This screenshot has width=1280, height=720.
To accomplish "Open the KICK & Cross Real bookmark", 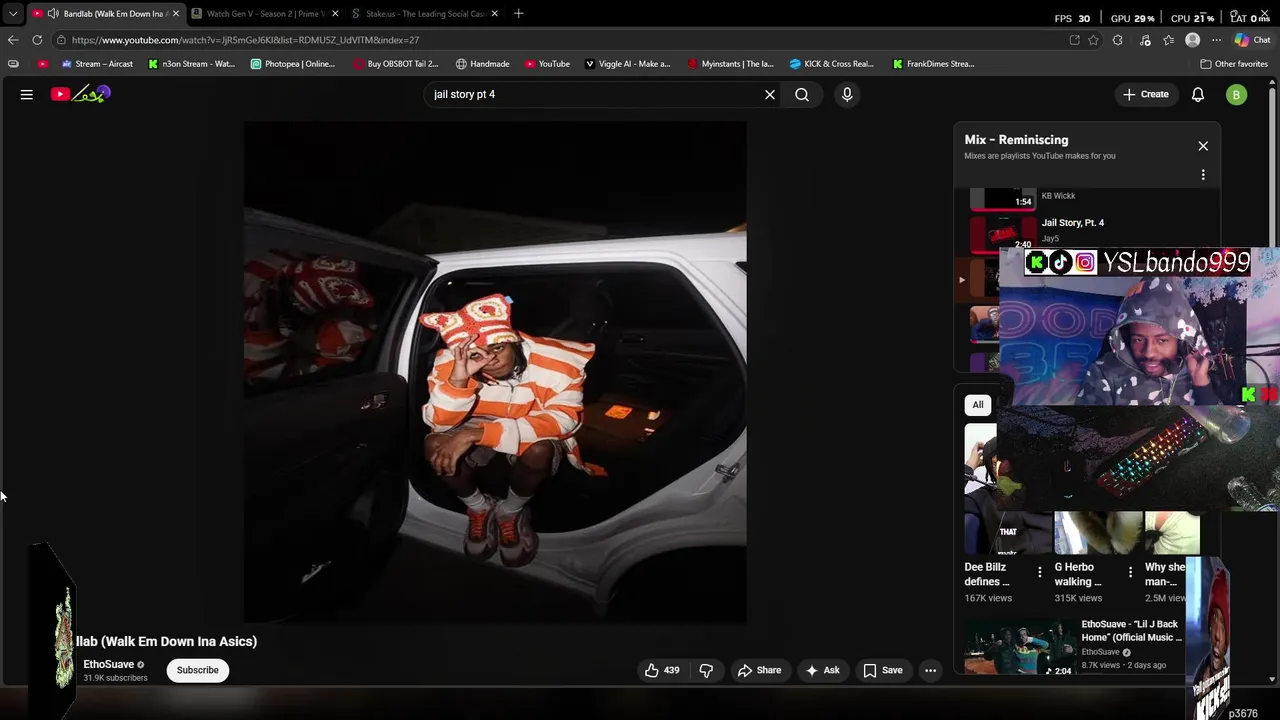I will [x=831, y=64].
